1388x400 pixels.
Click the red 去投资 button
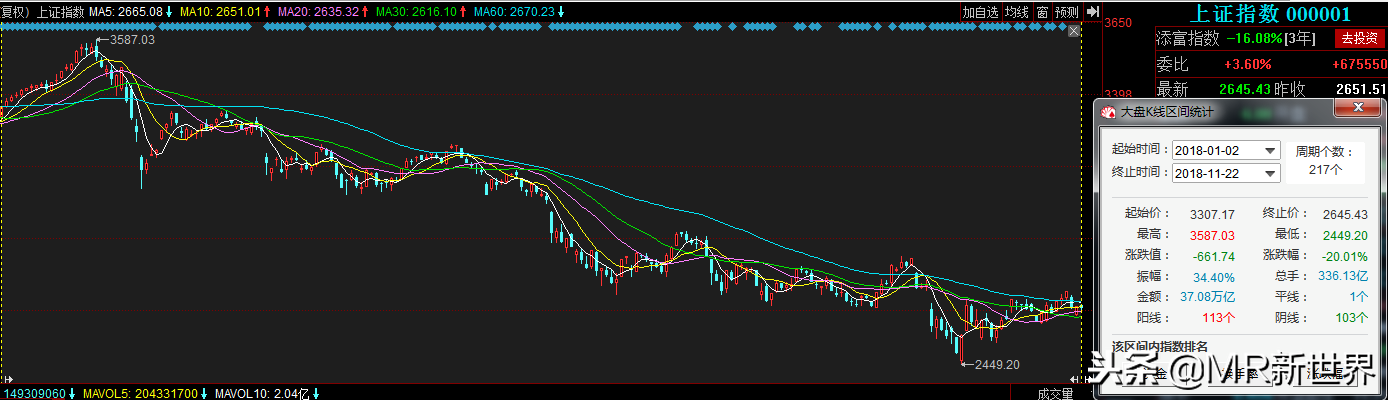coord(1360,39)
